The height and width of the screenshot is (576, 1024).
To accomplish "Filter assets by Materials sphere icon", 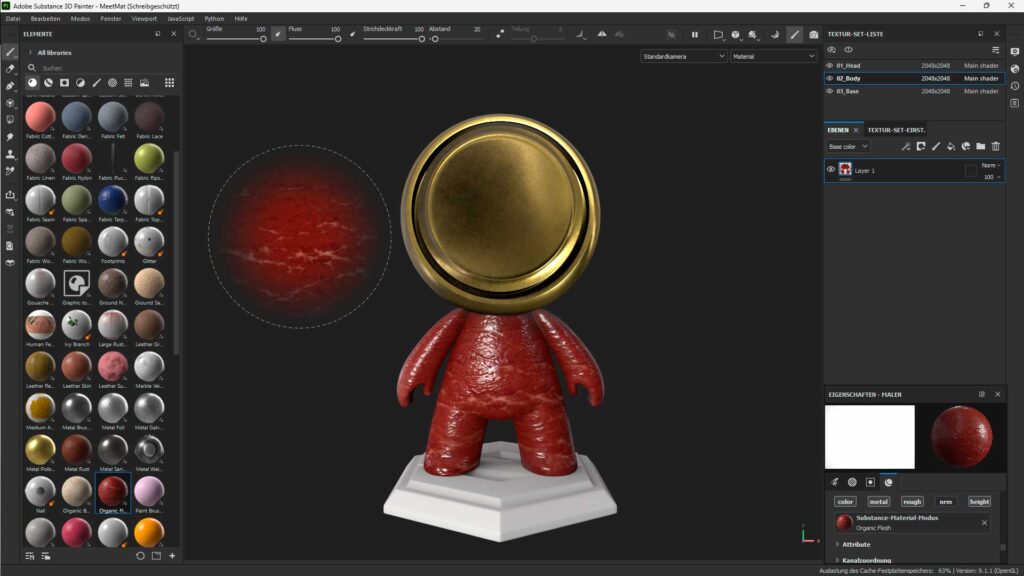I will click(x=32, y=83).
